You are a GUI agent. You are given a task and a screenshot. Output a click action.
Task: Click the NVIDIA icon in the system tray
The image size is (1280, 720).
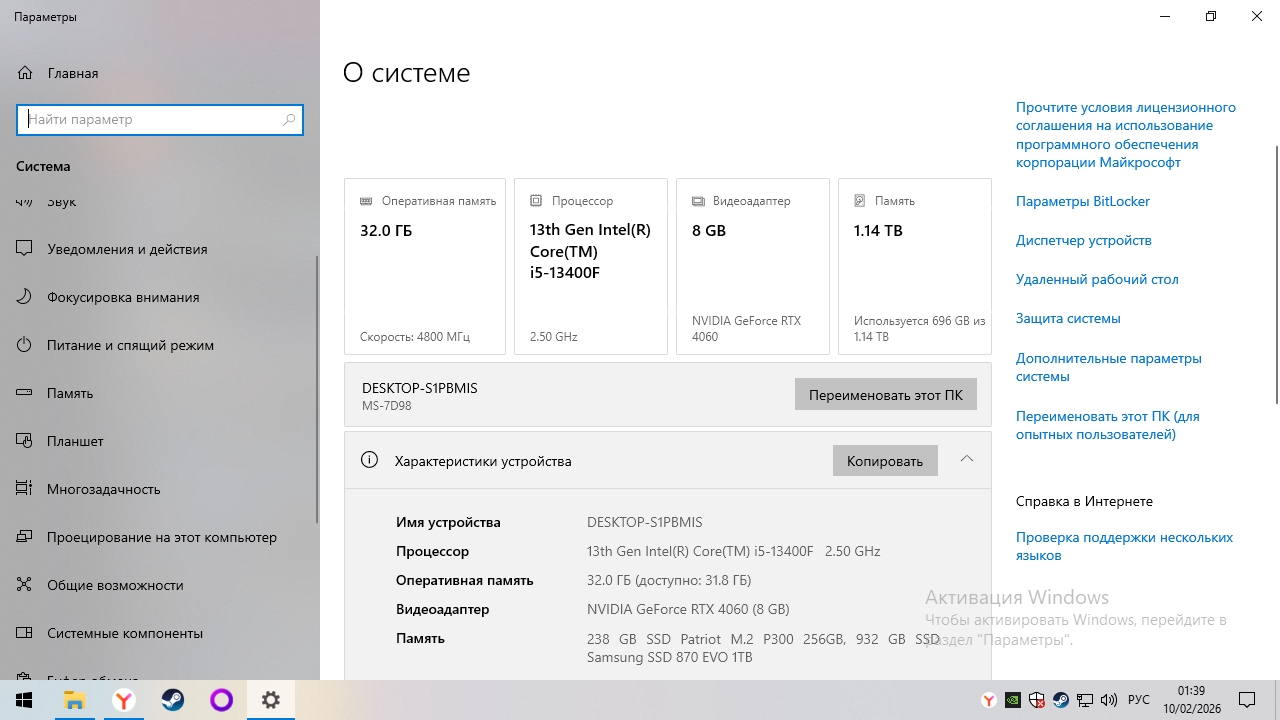click(x=1012, y=700)
